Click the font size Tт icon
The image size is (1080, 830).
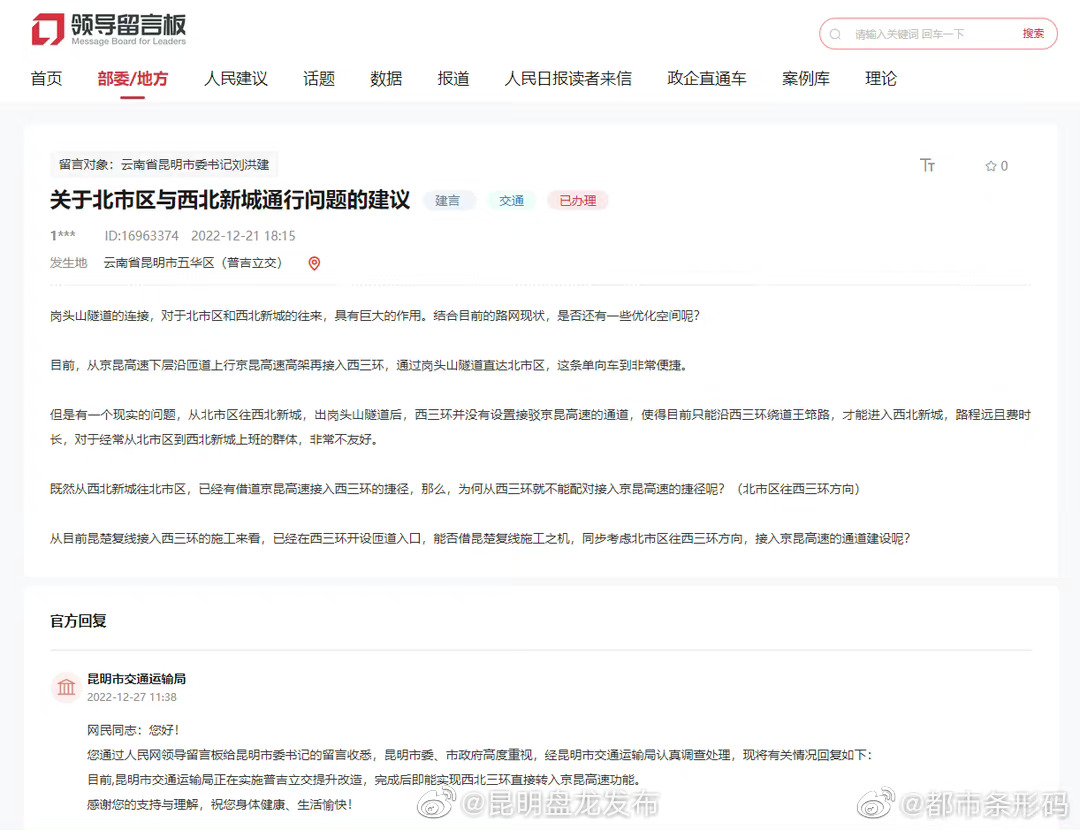(x=927, y=165)
